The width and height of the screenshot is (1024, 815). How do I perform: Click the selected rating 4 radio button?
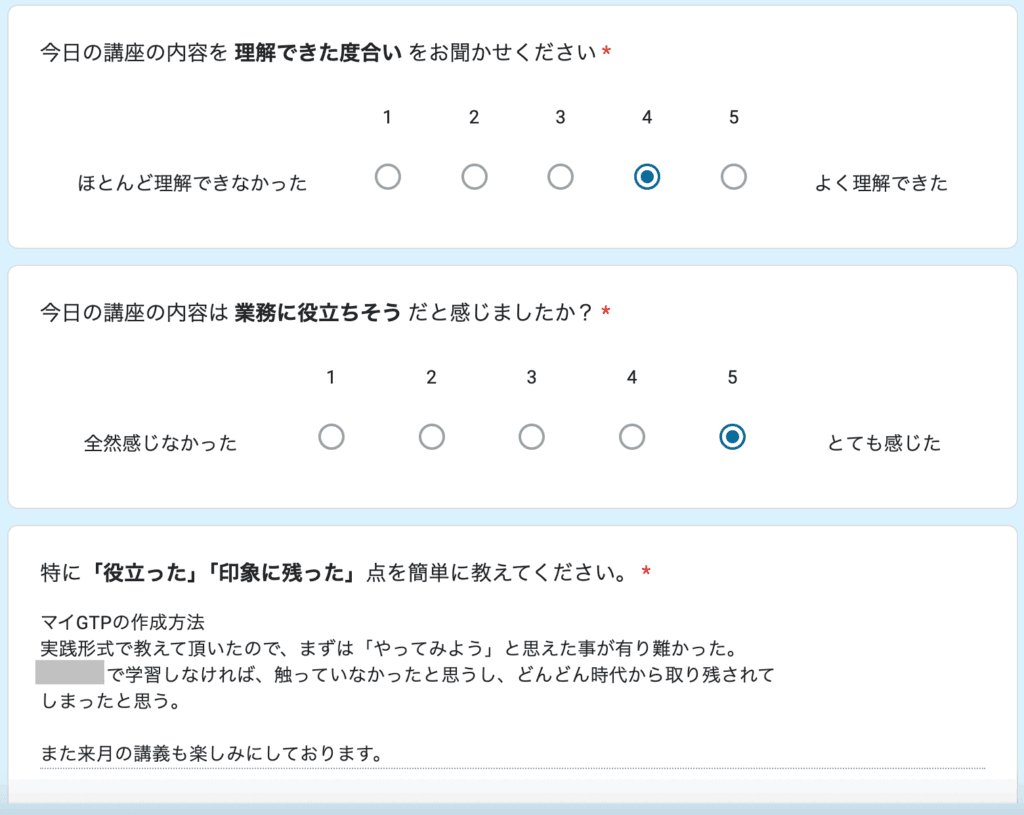pos(647,177)
